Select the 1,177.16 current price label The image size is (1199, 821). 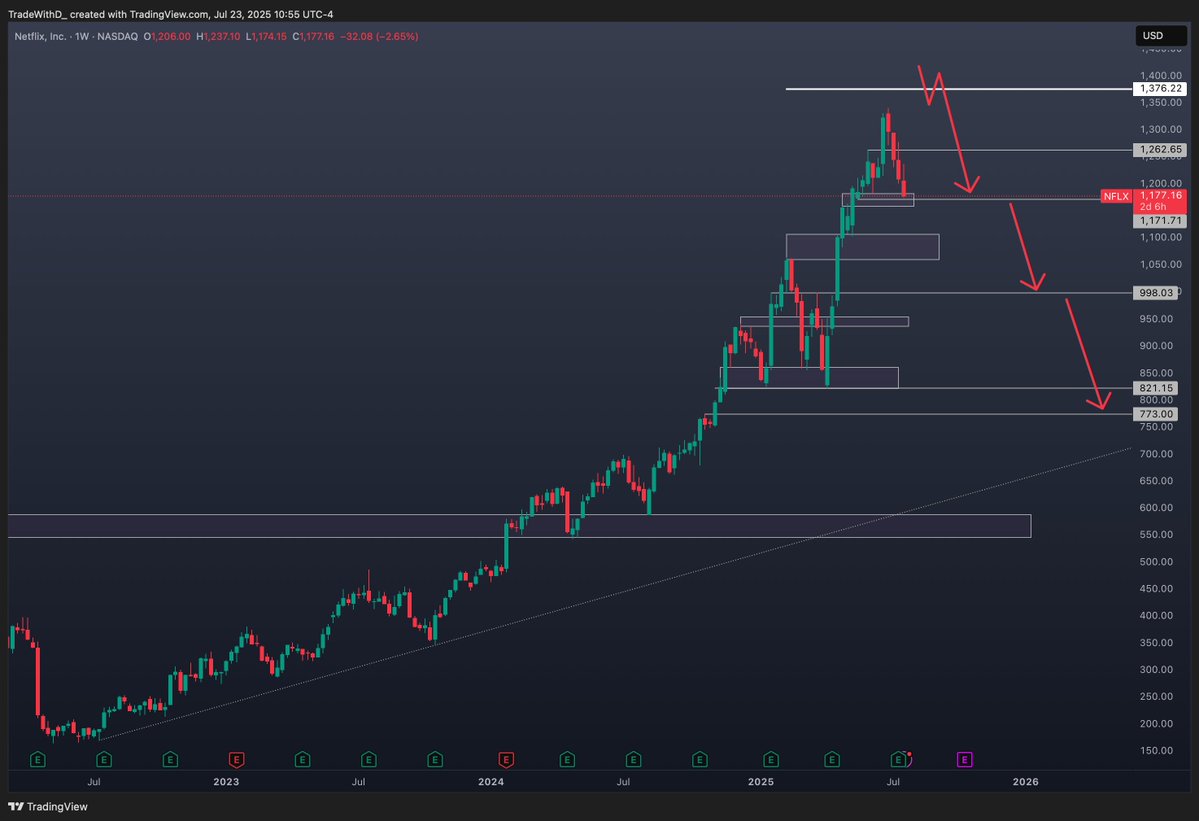[x=1160, y=196]
